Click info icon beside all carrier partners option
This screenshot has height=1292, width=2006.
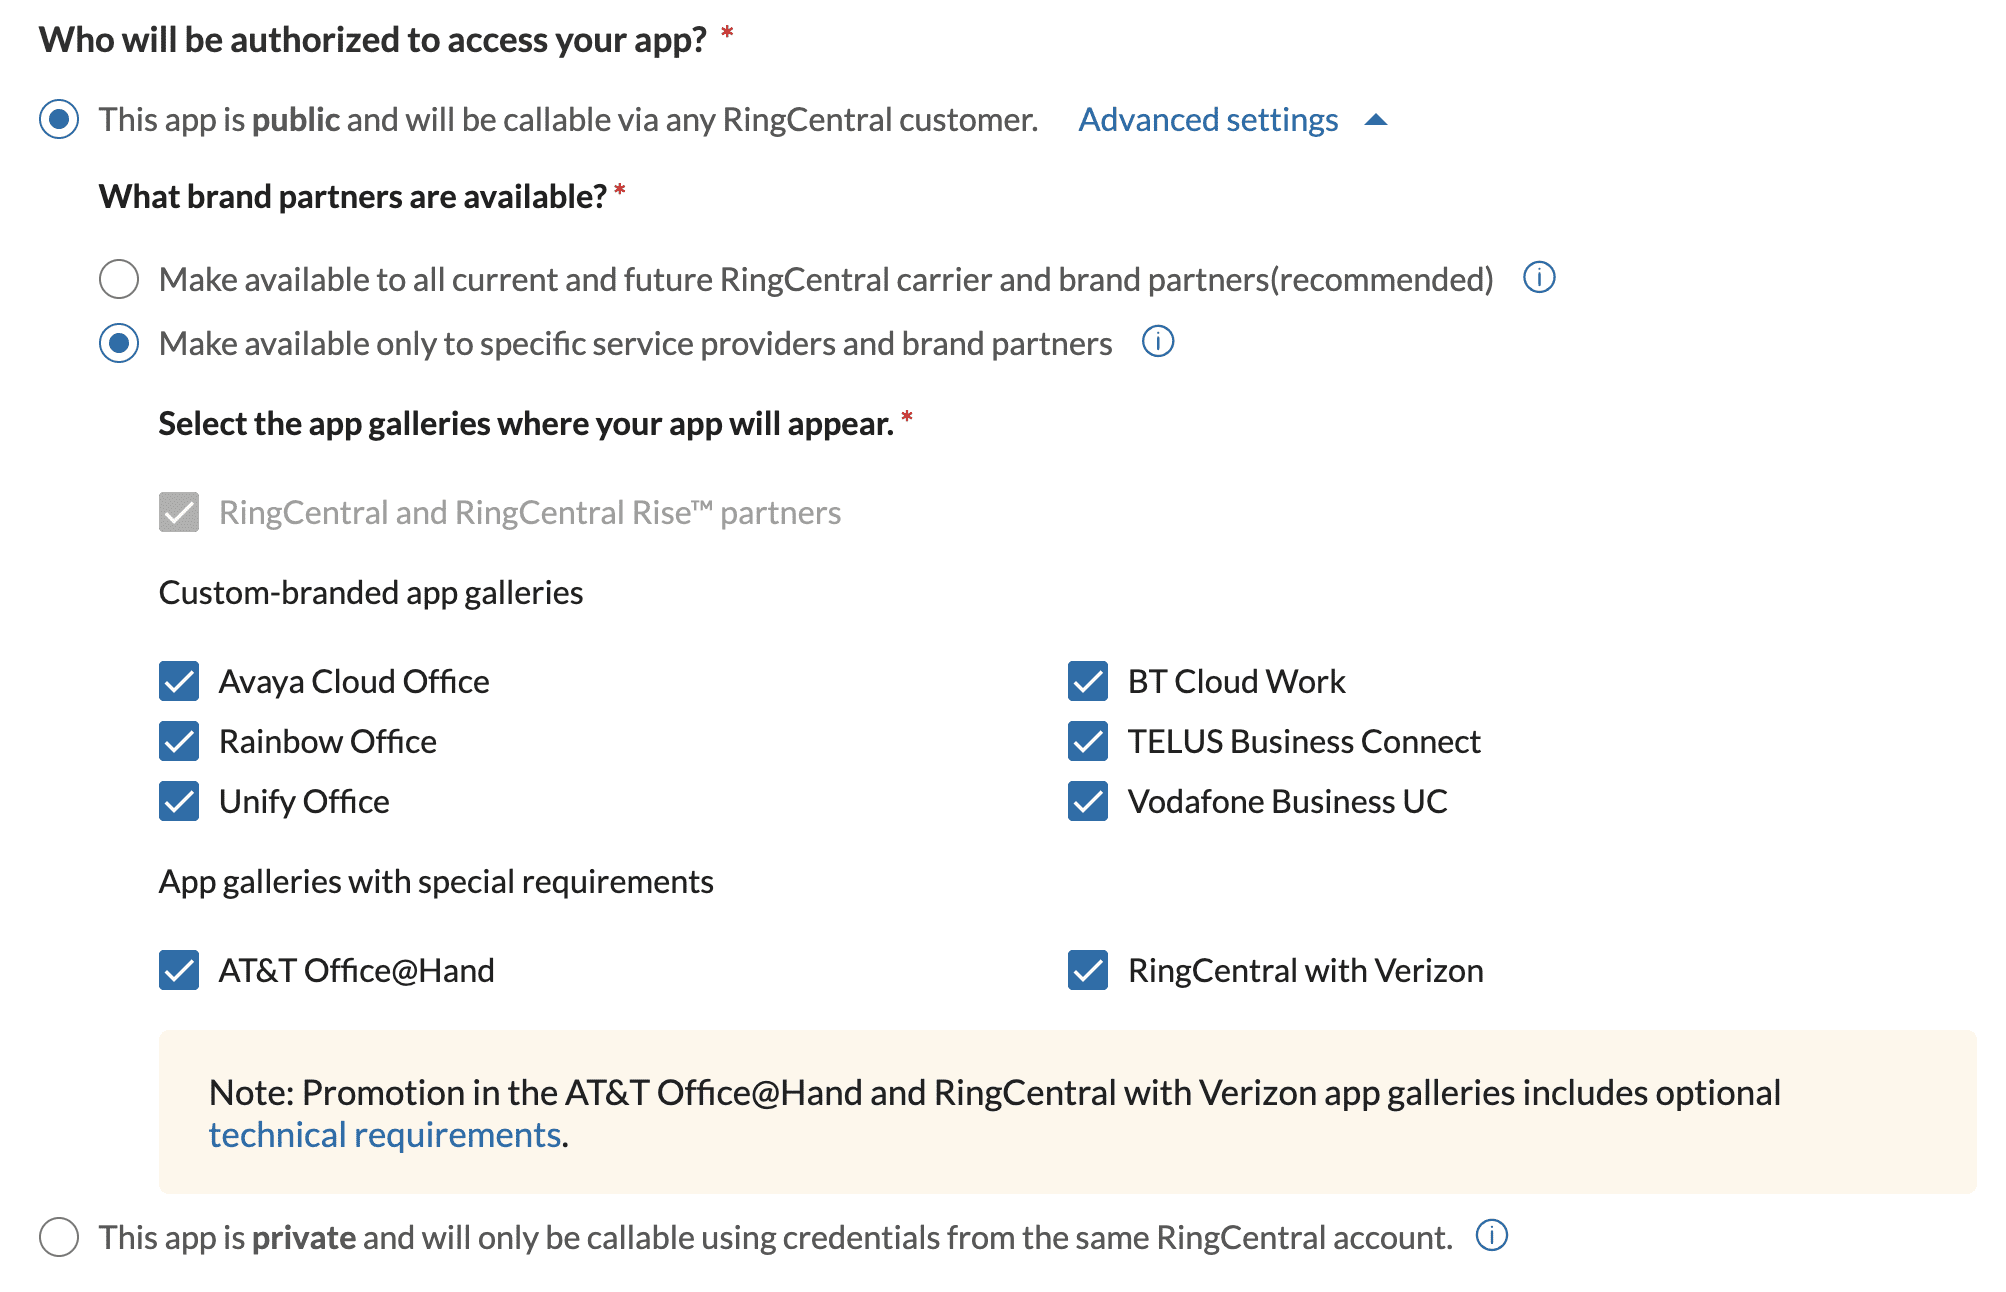pyautogui.click(x=1539, y=277)
